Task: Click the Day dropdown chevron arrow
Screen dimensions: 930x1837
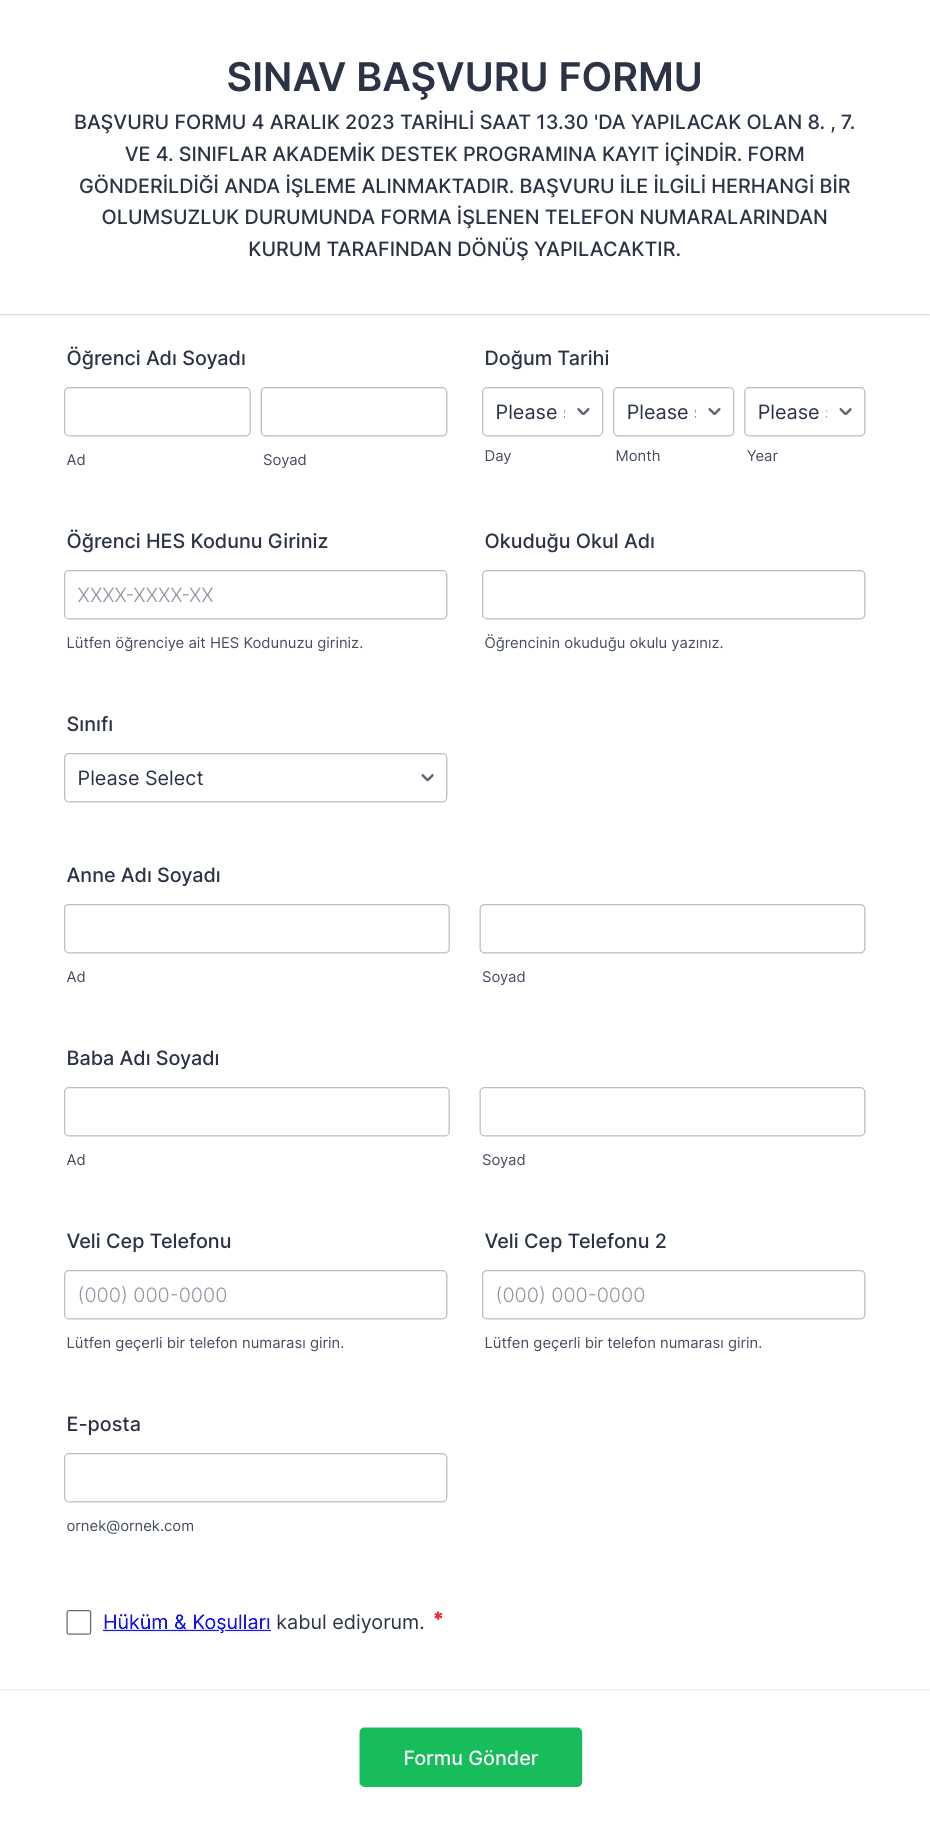Action: [581, 411]
